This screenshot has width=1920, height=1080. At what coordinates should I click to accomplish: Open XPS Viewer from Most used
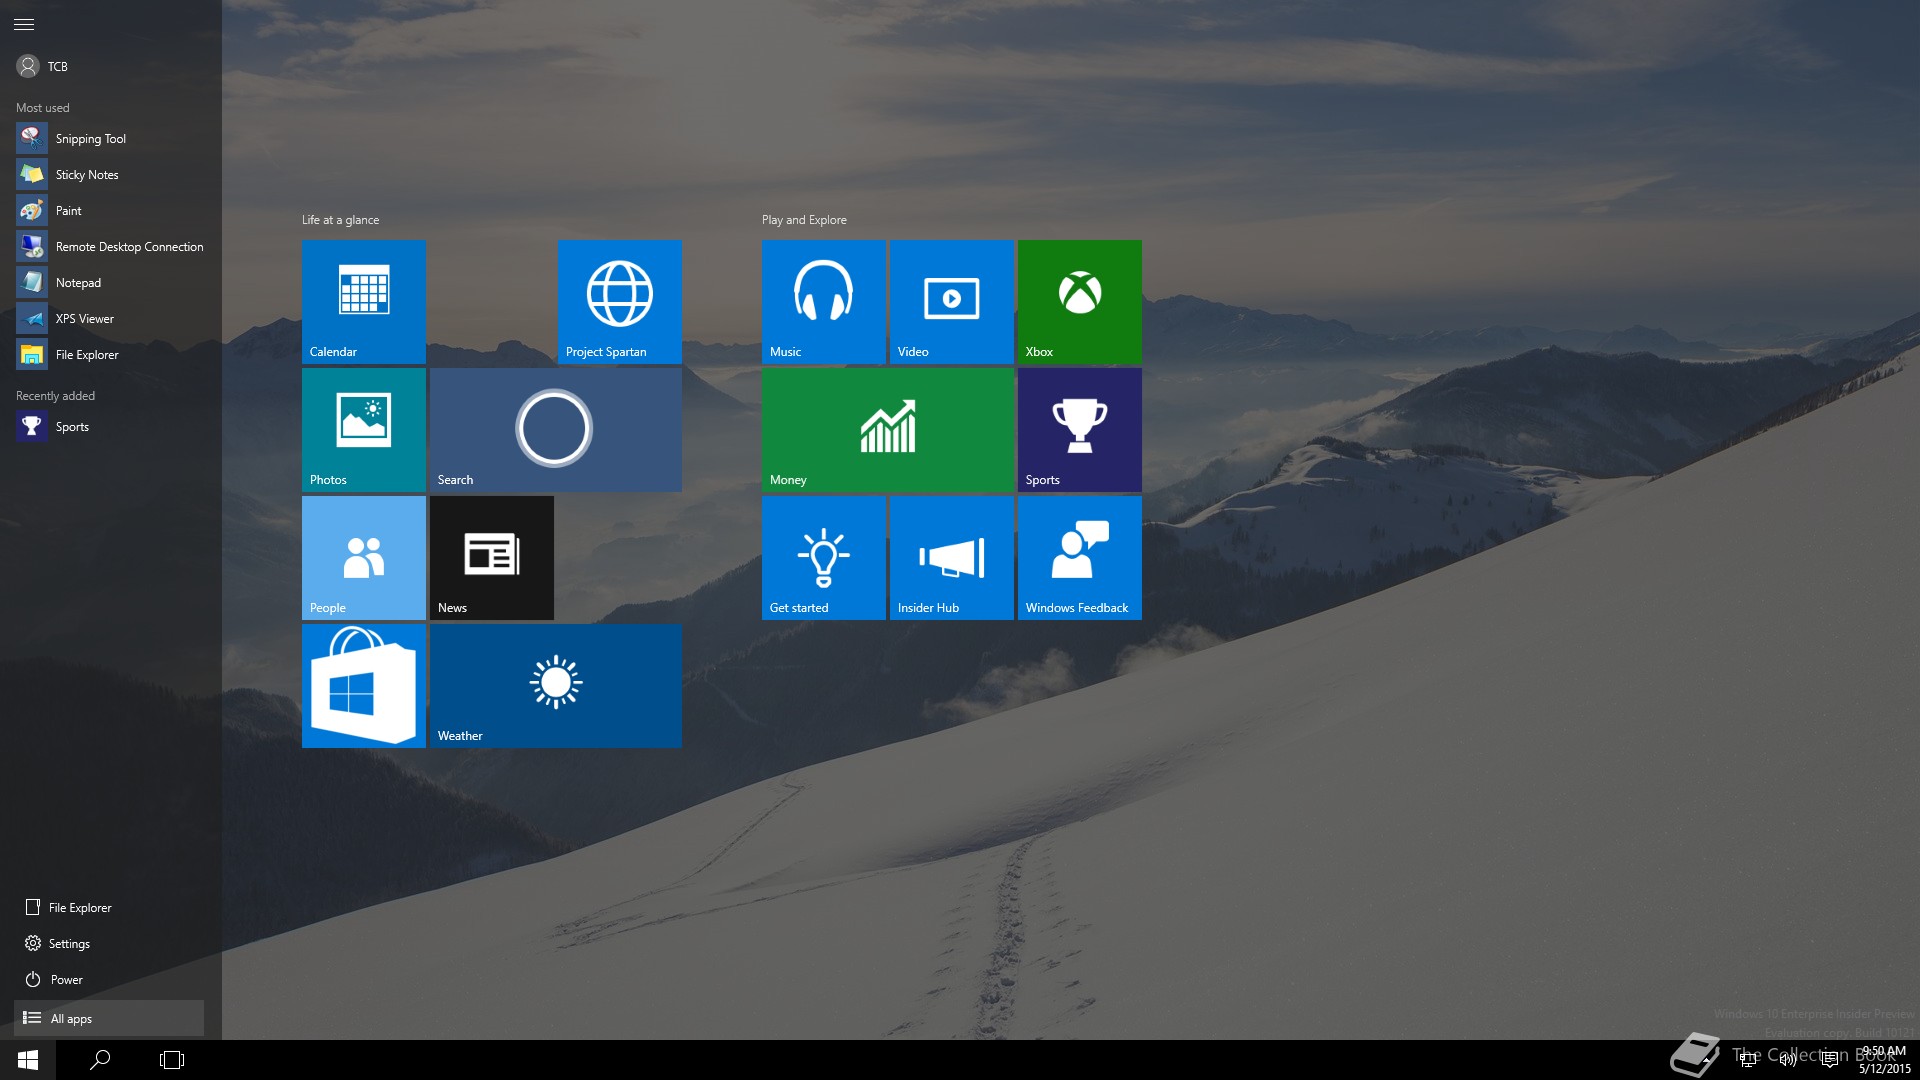tap(110, 319)
